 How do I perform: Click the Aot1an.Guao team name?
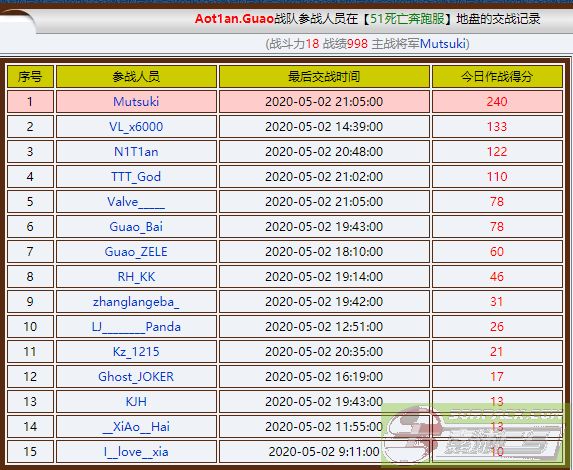coord(234,19)
